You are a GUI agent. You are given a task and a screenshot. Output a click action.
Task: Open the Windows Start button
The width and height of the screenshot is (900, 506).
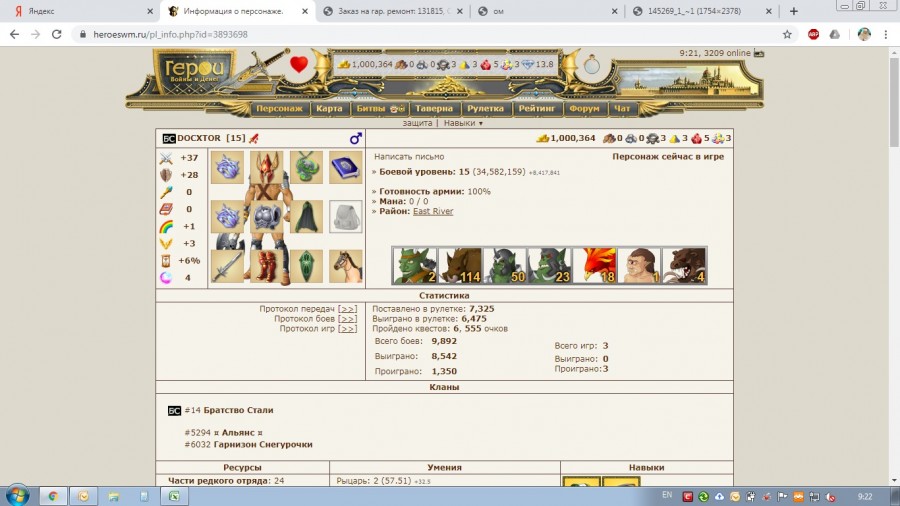click(x=17, y=495)
